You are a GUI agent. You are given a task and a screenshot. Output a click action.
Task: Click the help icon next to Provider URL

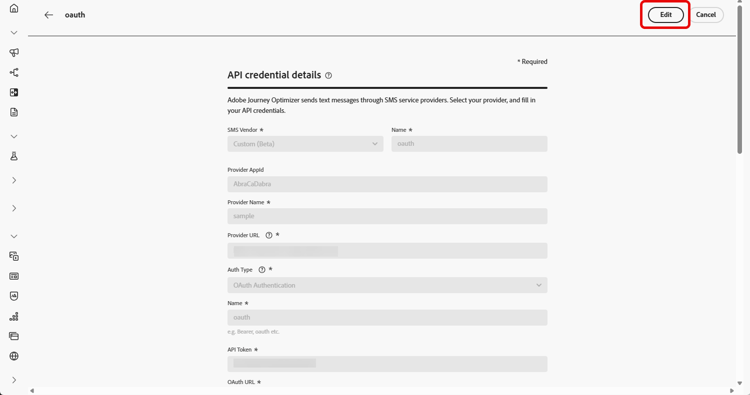click(269, 235)
